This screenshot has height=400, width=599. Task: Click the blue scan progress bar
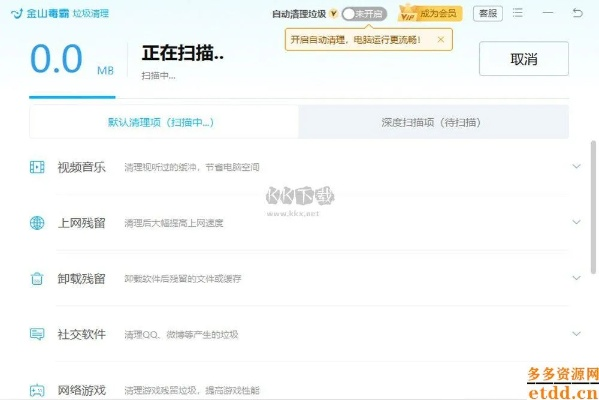(72, 97)
